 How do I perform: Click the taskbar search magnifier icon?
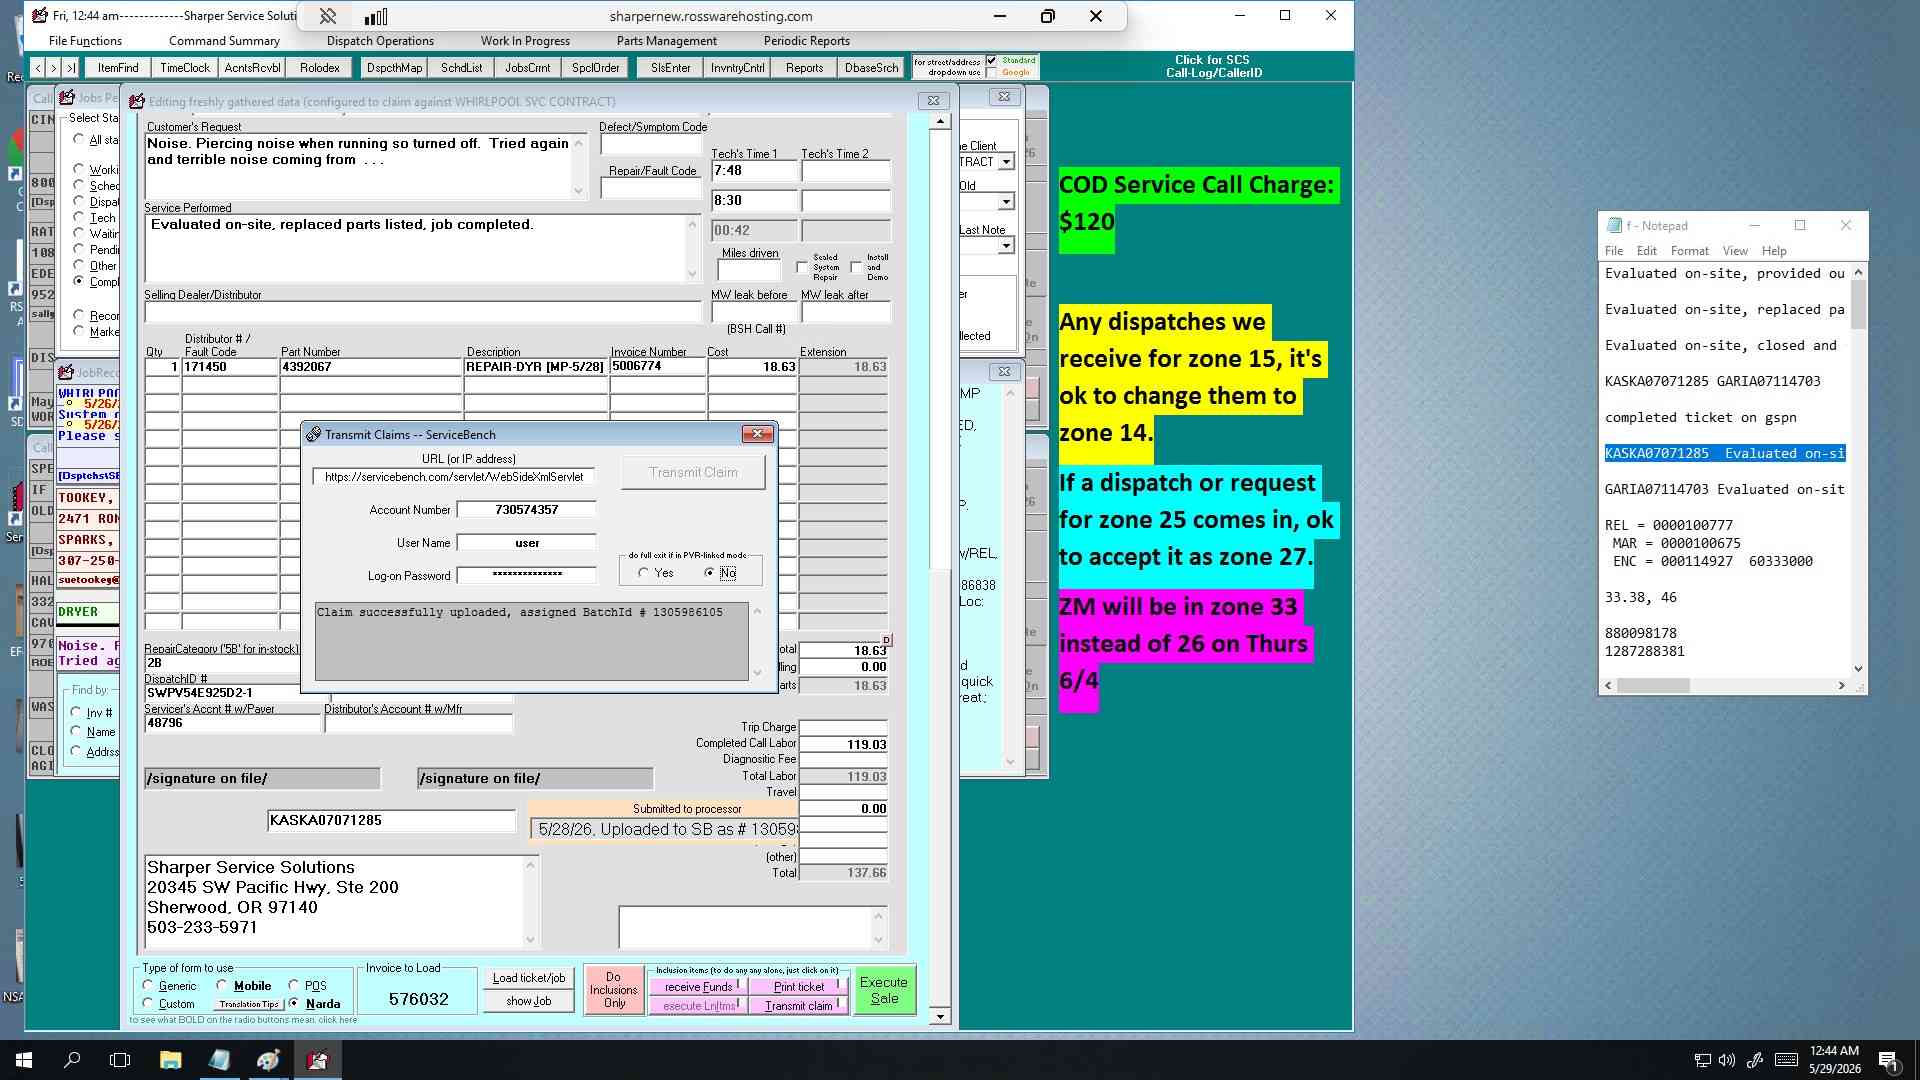[x=72, y=1060]
